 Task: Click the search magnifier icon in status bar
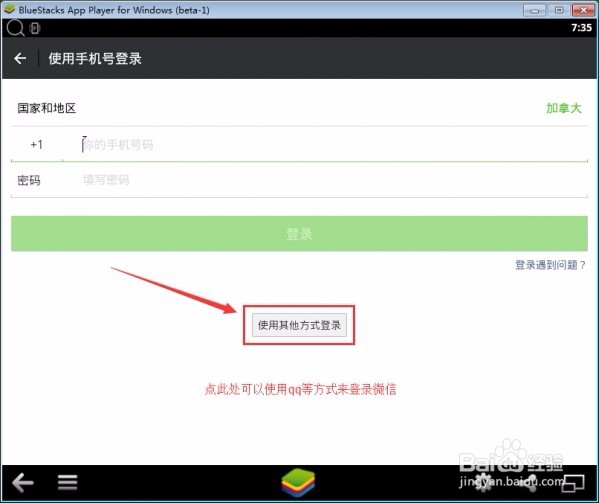click(15, 28)
